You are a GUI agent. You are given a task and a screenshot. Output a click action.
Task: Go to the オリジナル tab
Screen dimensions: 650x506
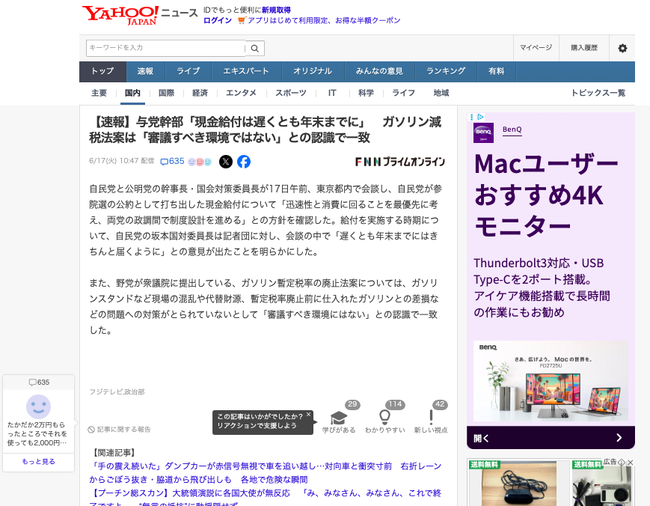point(313,71)
